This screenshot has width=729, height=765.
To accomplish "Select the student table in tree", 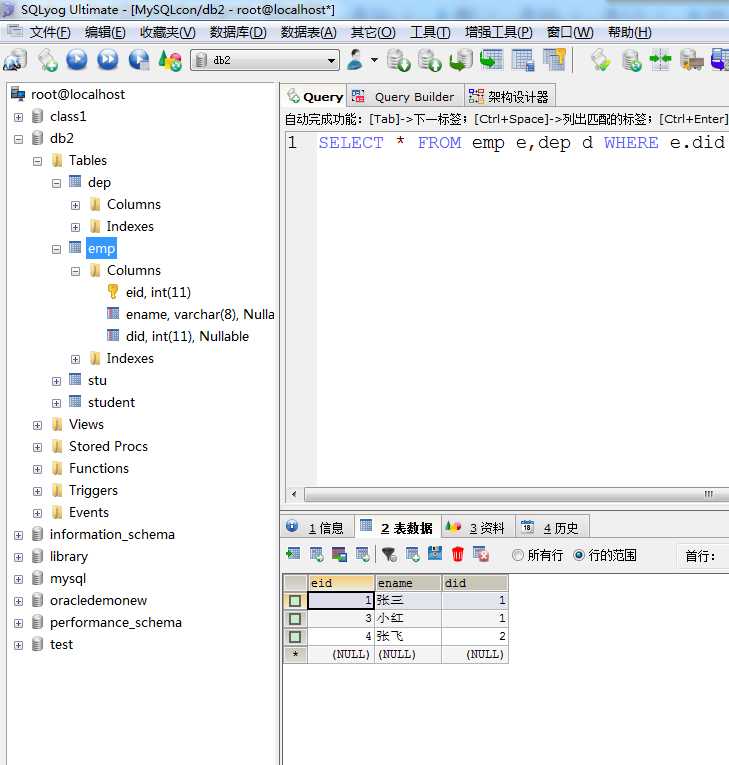I will (x=111, y=403).
